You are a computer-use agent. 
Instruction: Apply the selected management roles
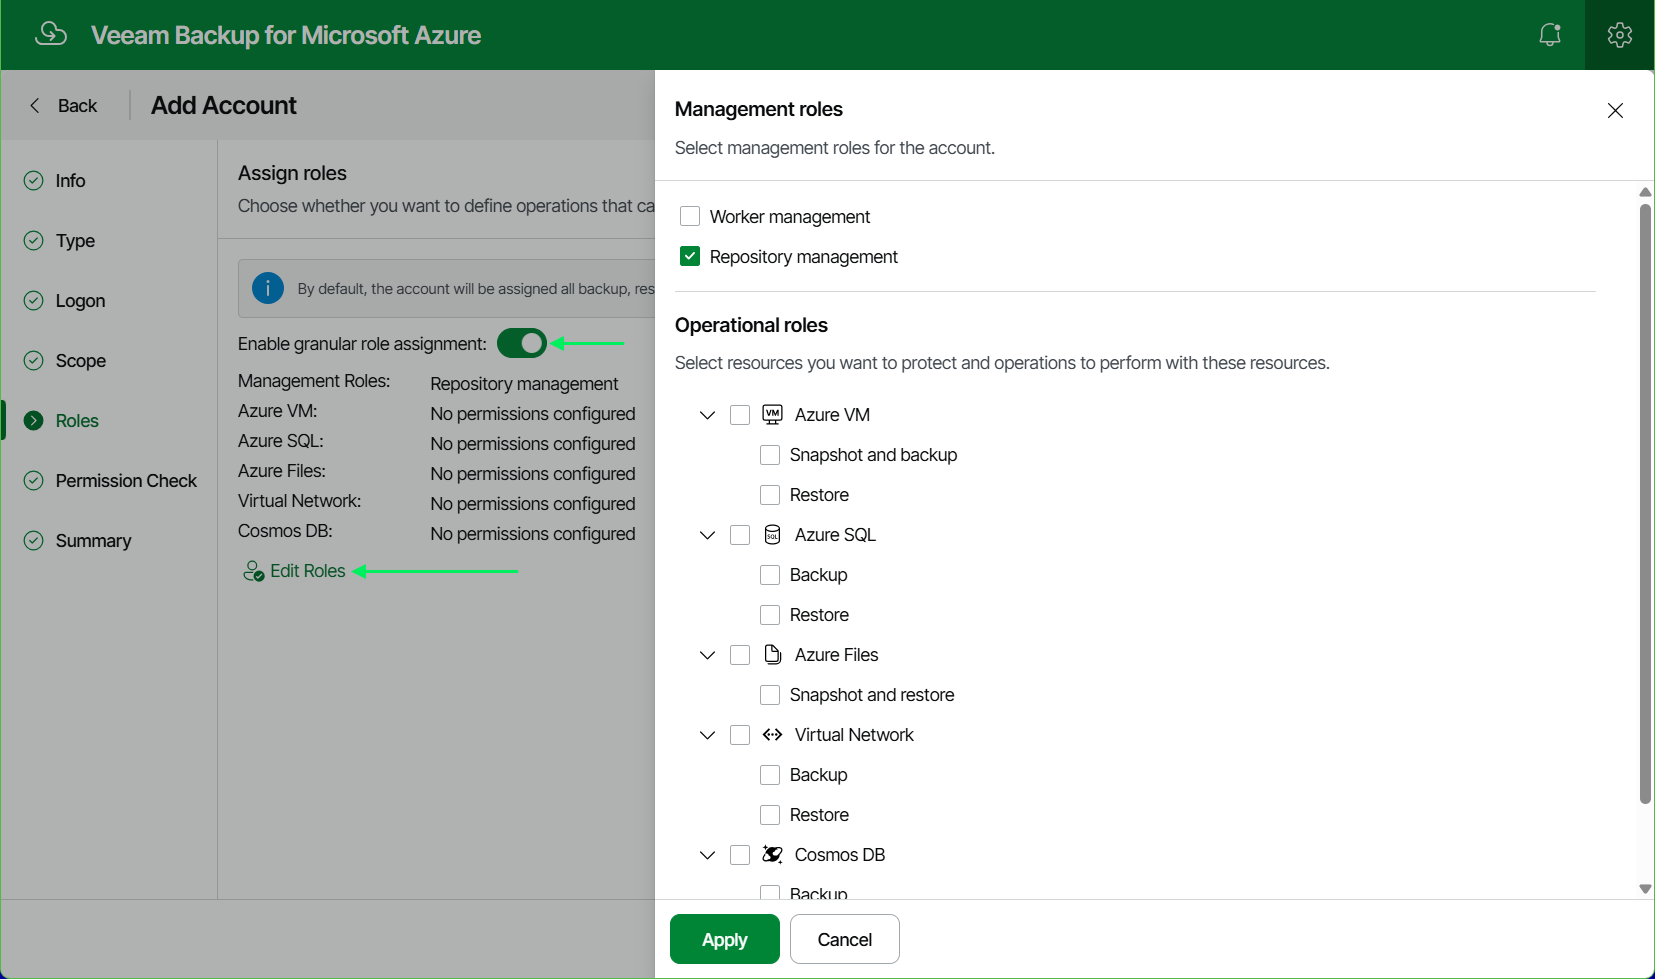pos(725,939)
